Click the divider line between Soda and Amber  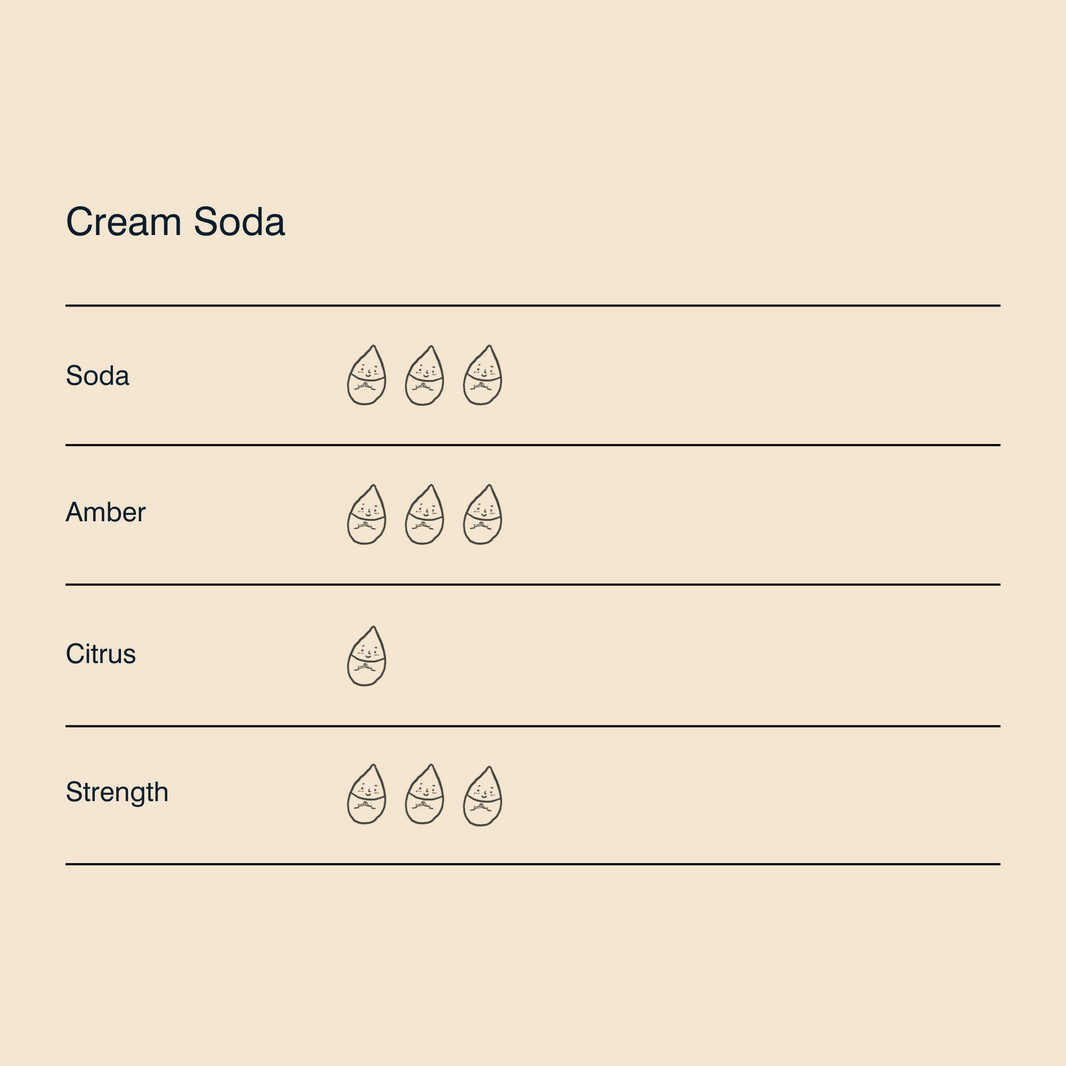coord(533,445)
